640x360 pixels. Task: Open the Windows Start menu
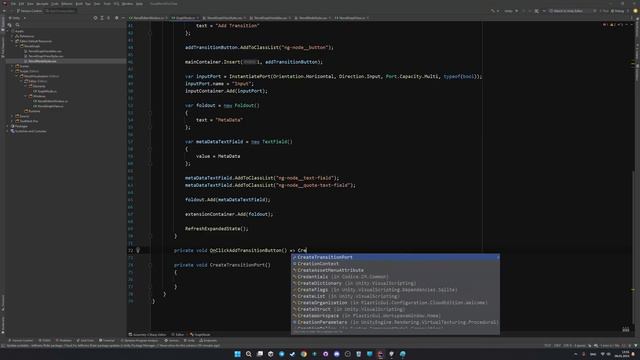tap(238, 354)
